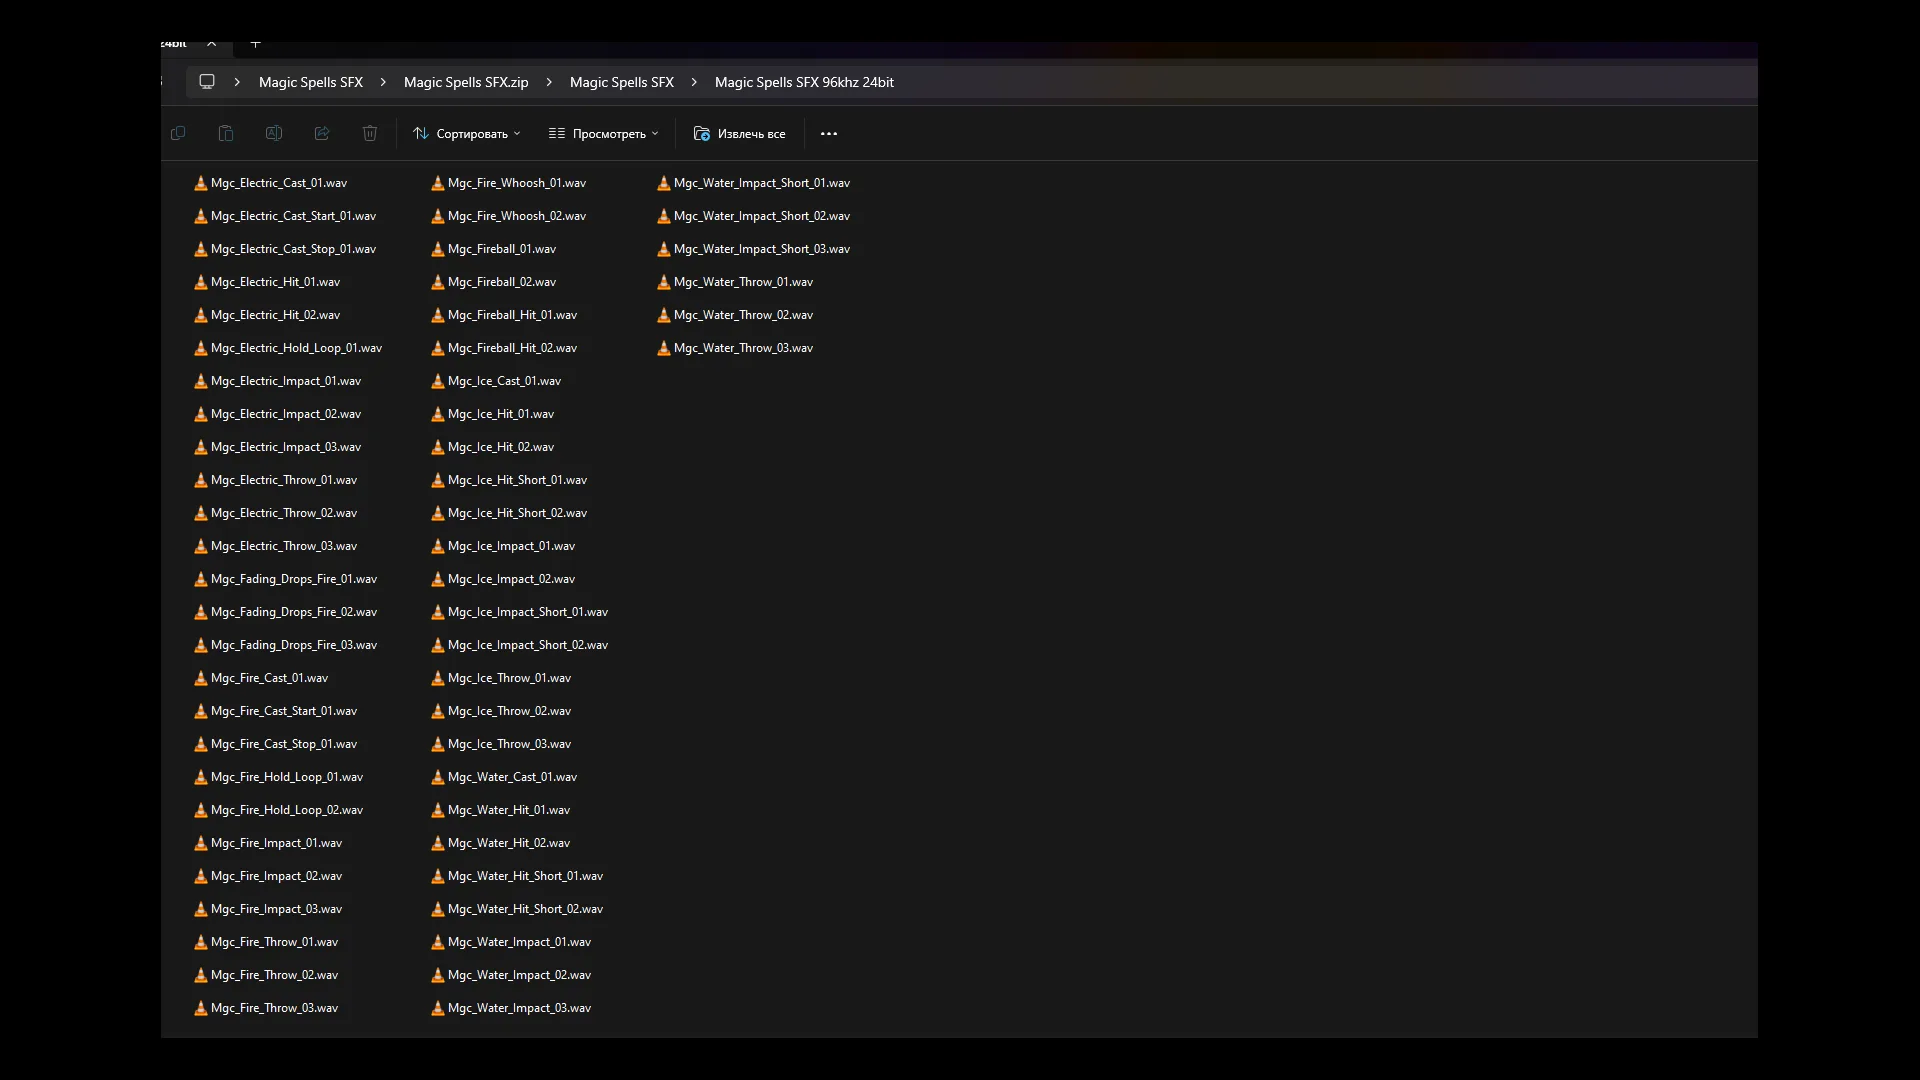Open the Сортировать sort dropdown
The image size is (1920, 1080).
pyautogui.click(x=467, y=133)
